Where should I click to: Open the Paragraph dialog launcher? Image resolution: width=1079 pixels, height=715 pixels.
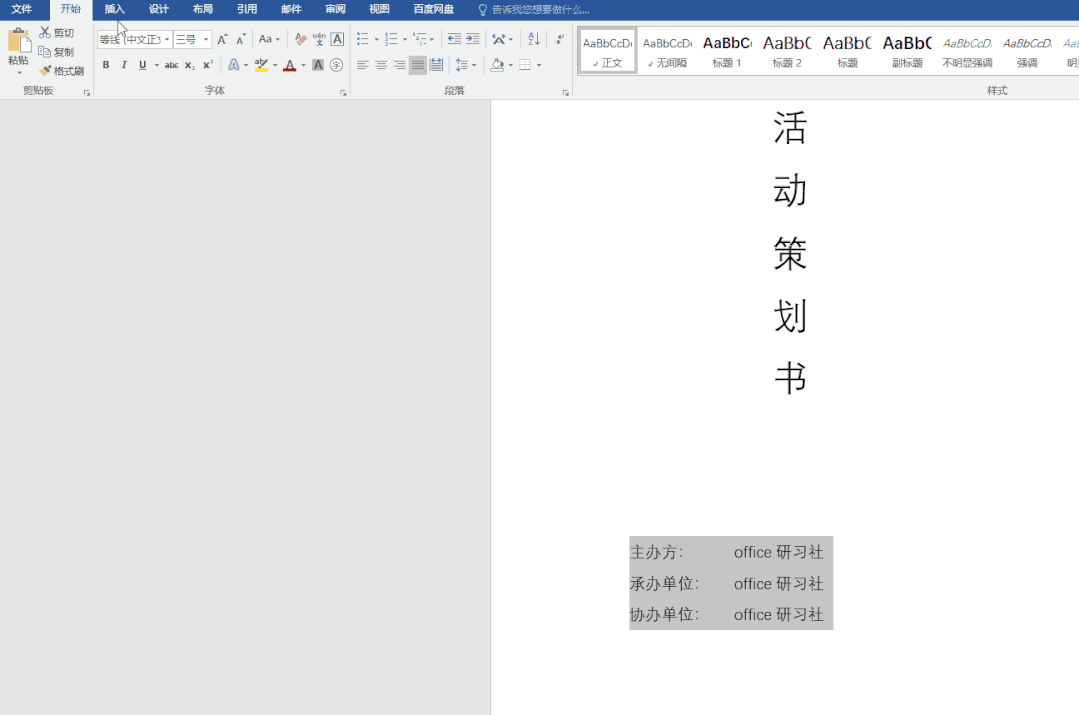565,92
